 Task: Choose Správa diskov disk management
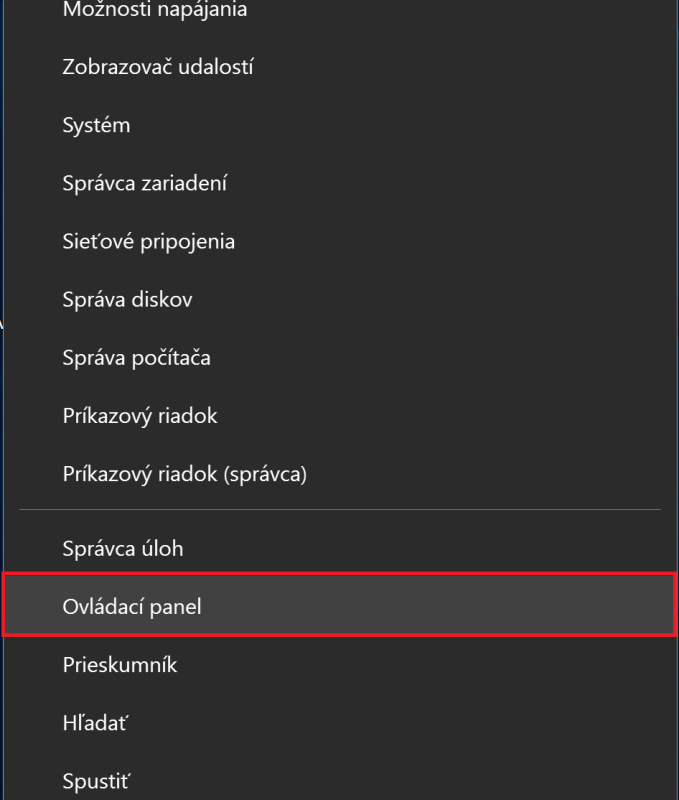(x=127, y=300)
